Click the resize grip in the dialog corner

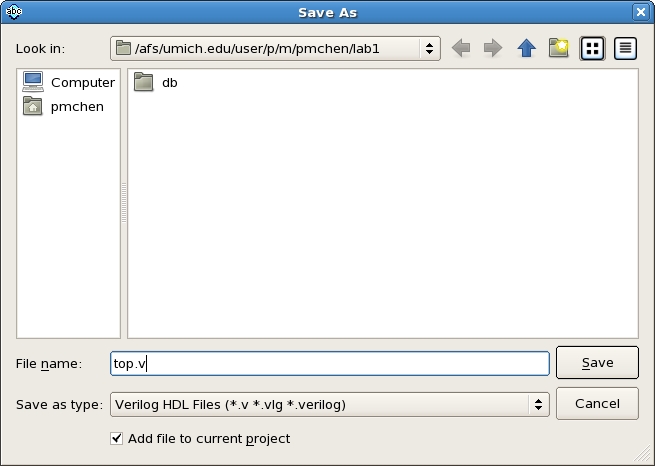click(646, 457)
